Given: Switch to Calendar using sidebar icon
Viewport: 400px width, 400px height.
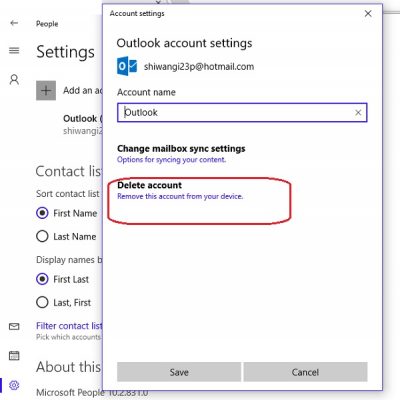Looking at the screenshot, I should click(14, 356).
